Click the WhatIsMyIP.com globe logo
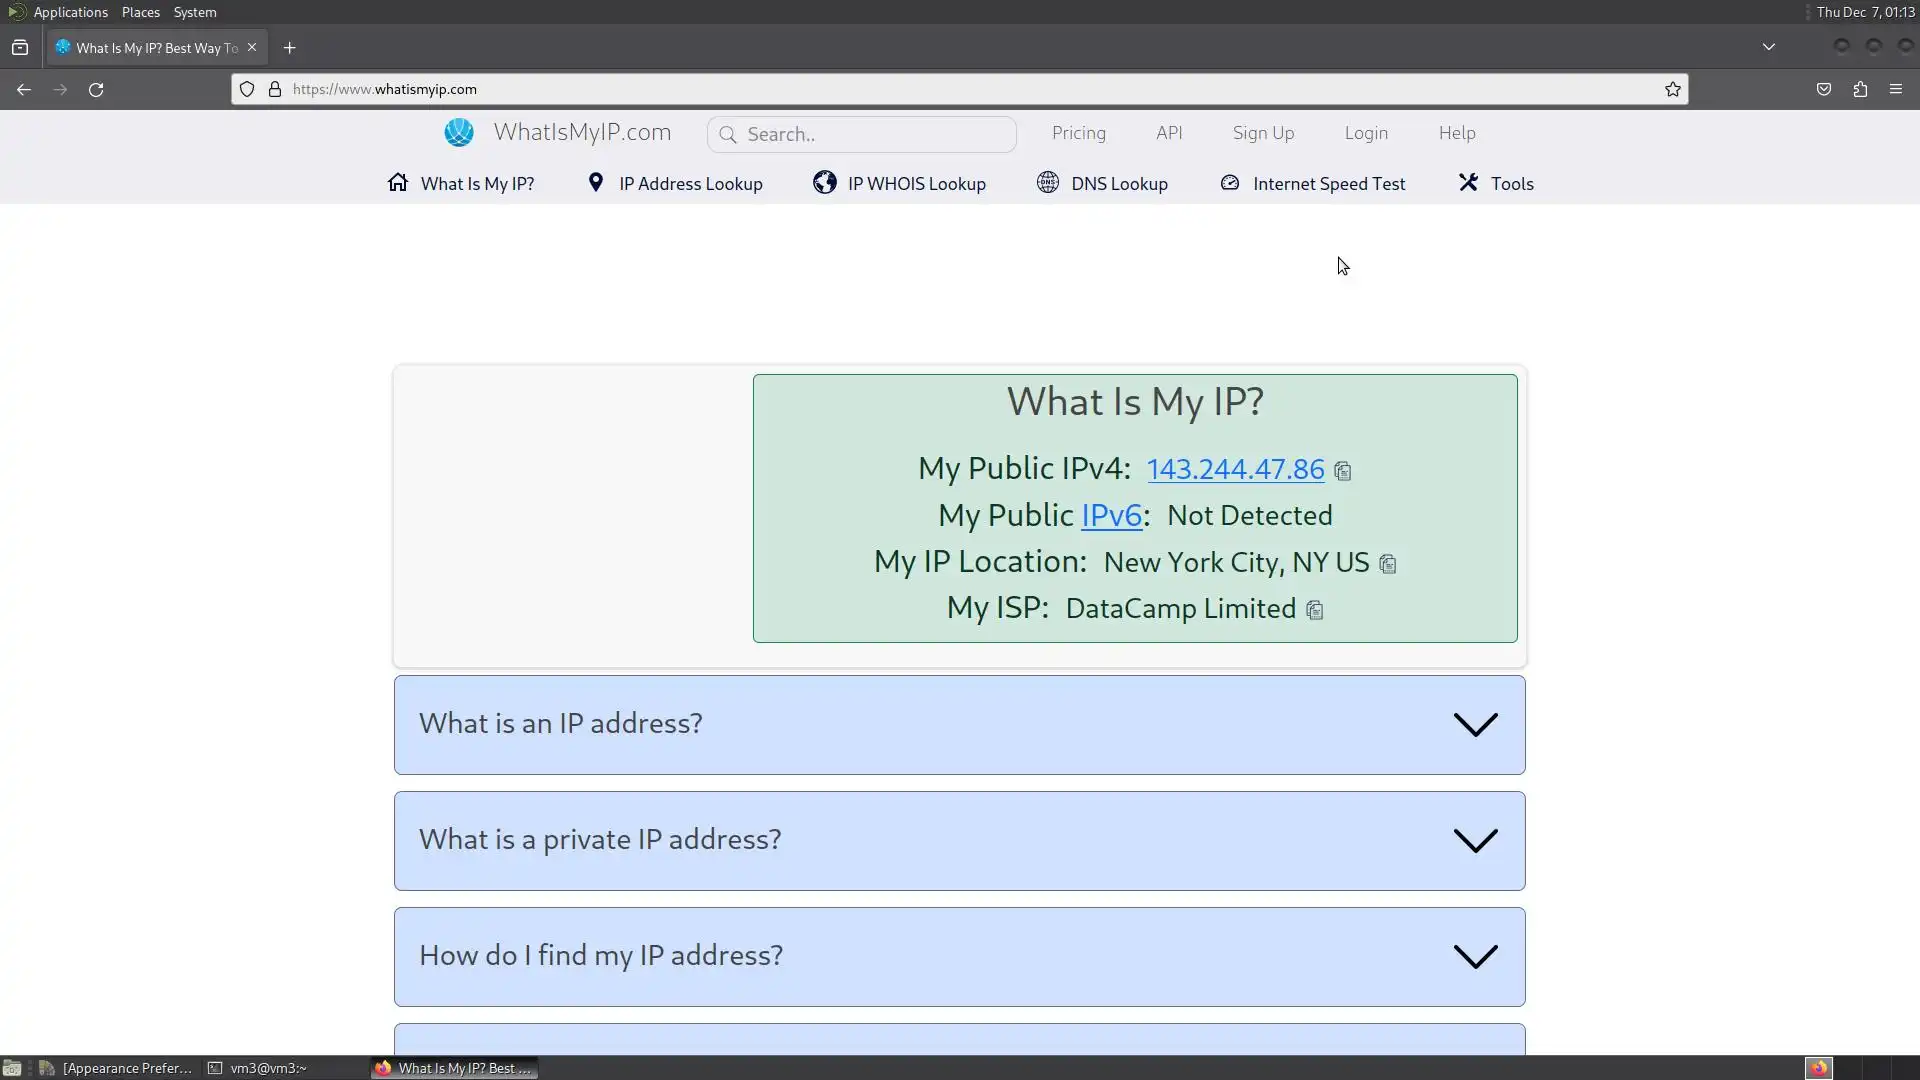1920x1080 pixels. 459,133
